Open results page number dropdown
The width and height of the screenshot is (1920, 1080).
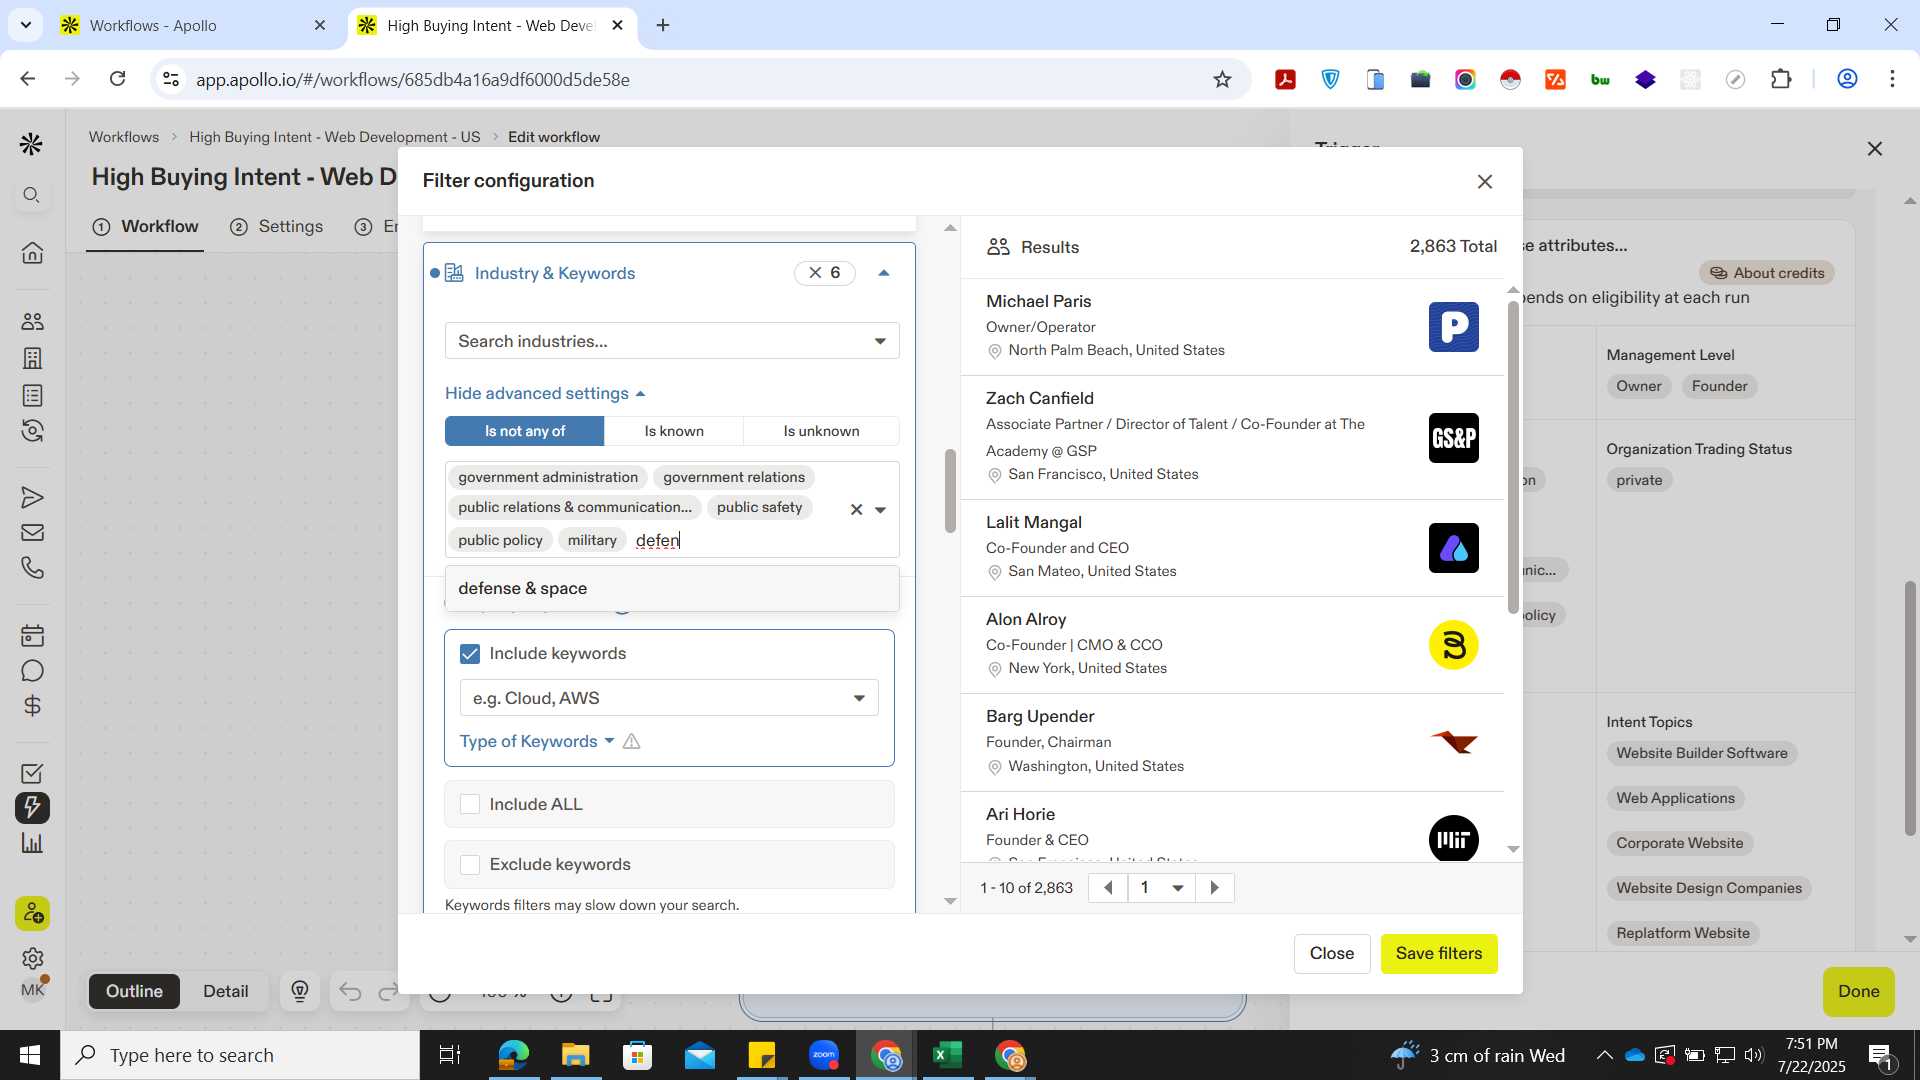tap(1162, 888)
